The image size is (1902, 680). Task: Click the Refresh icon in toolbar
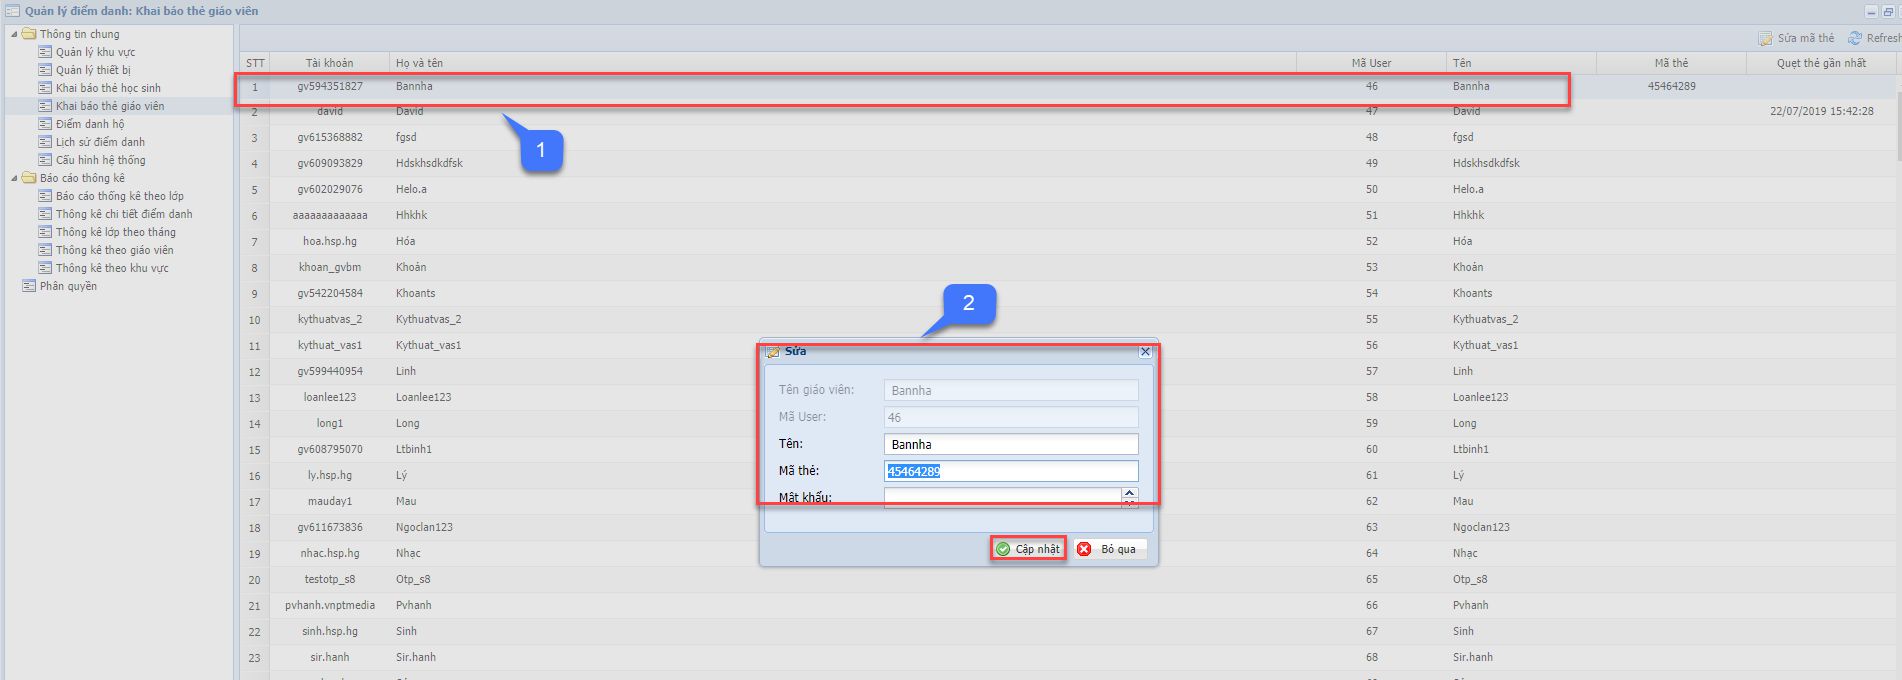click(x=1855, y=38)
